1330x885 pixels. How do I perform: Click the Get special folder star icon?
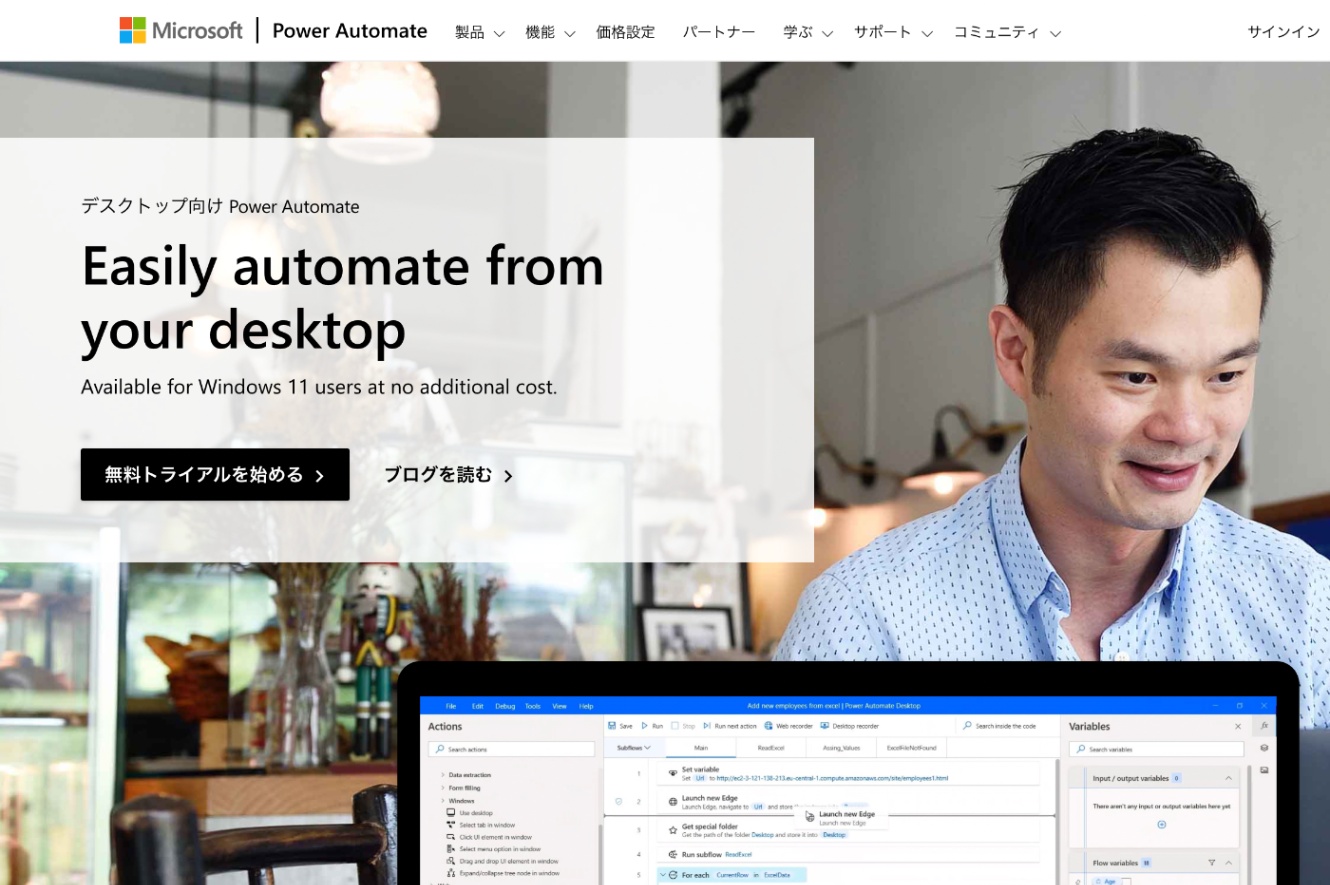coord(673,830)
